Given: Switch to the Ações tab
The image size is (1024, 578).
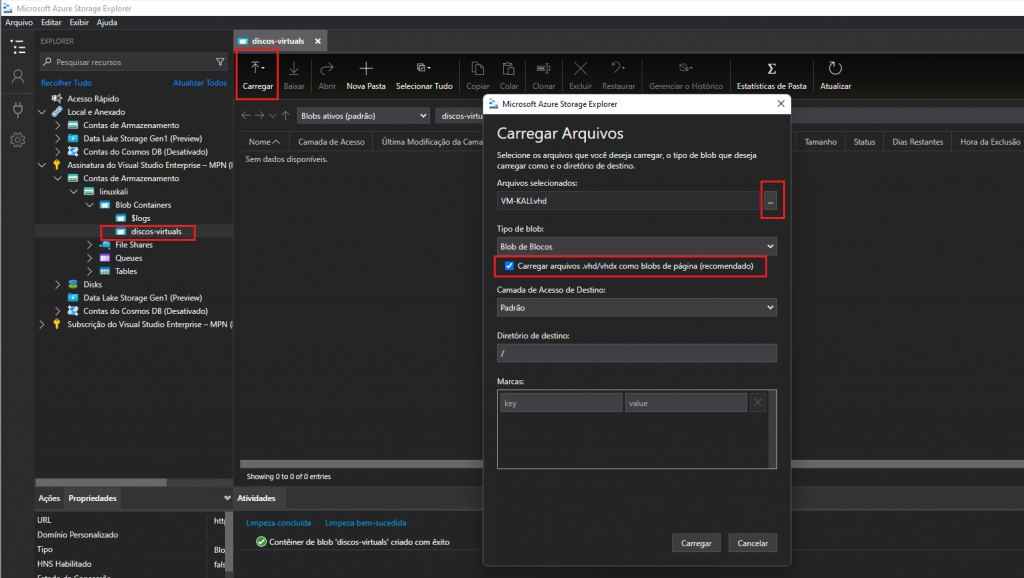Looking at the screenshot, I should pyautogui.click(x=49, y=498).
